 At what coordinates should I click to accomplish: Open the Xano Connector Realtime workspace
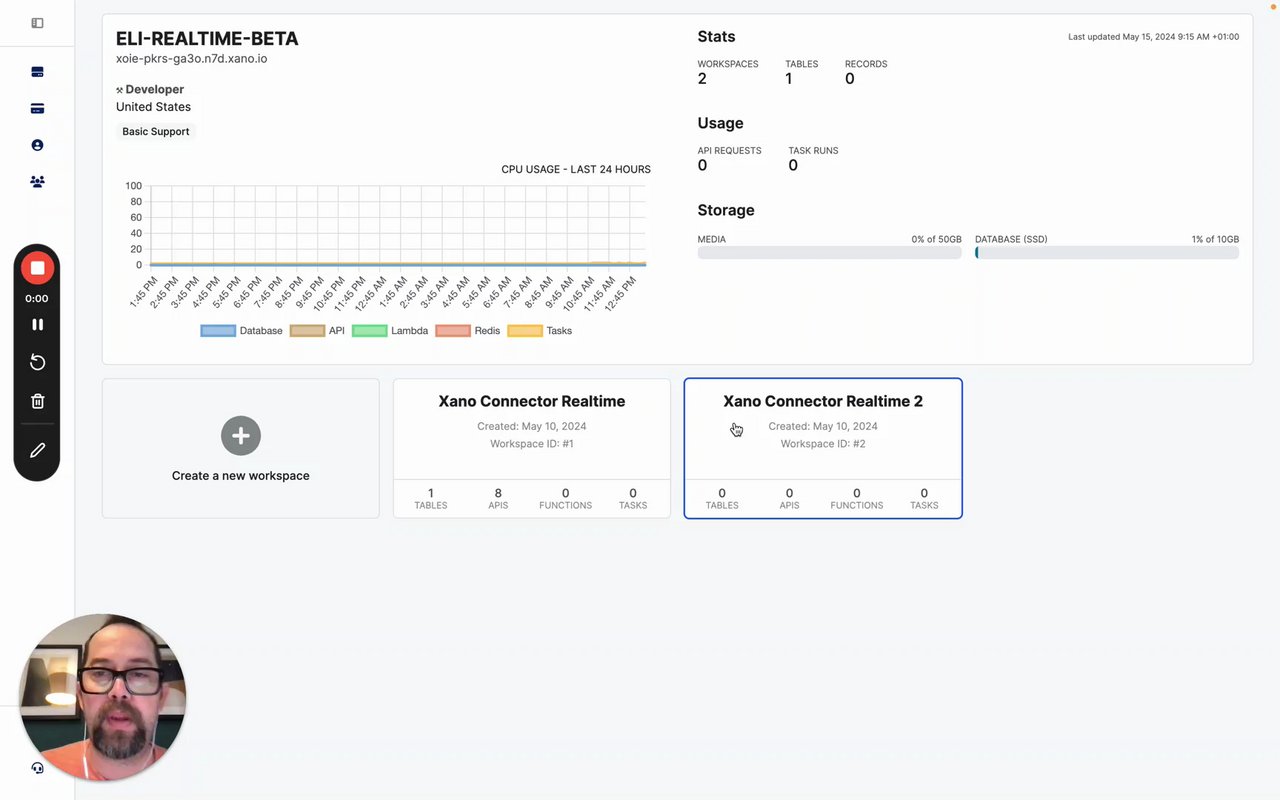(x=531, y=401)
